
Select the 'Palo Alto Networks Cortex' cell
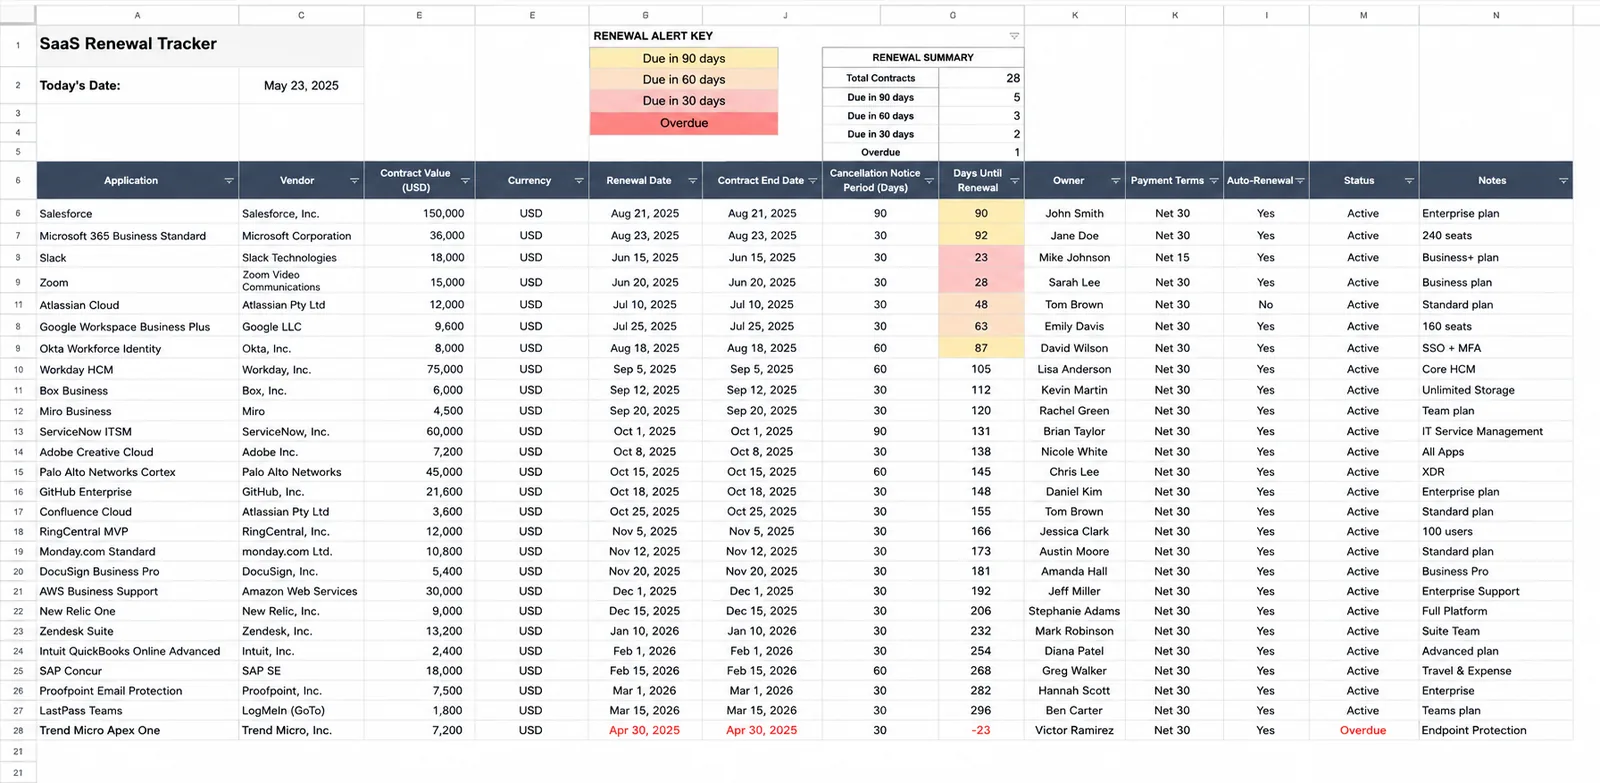[x=137, y=472]
